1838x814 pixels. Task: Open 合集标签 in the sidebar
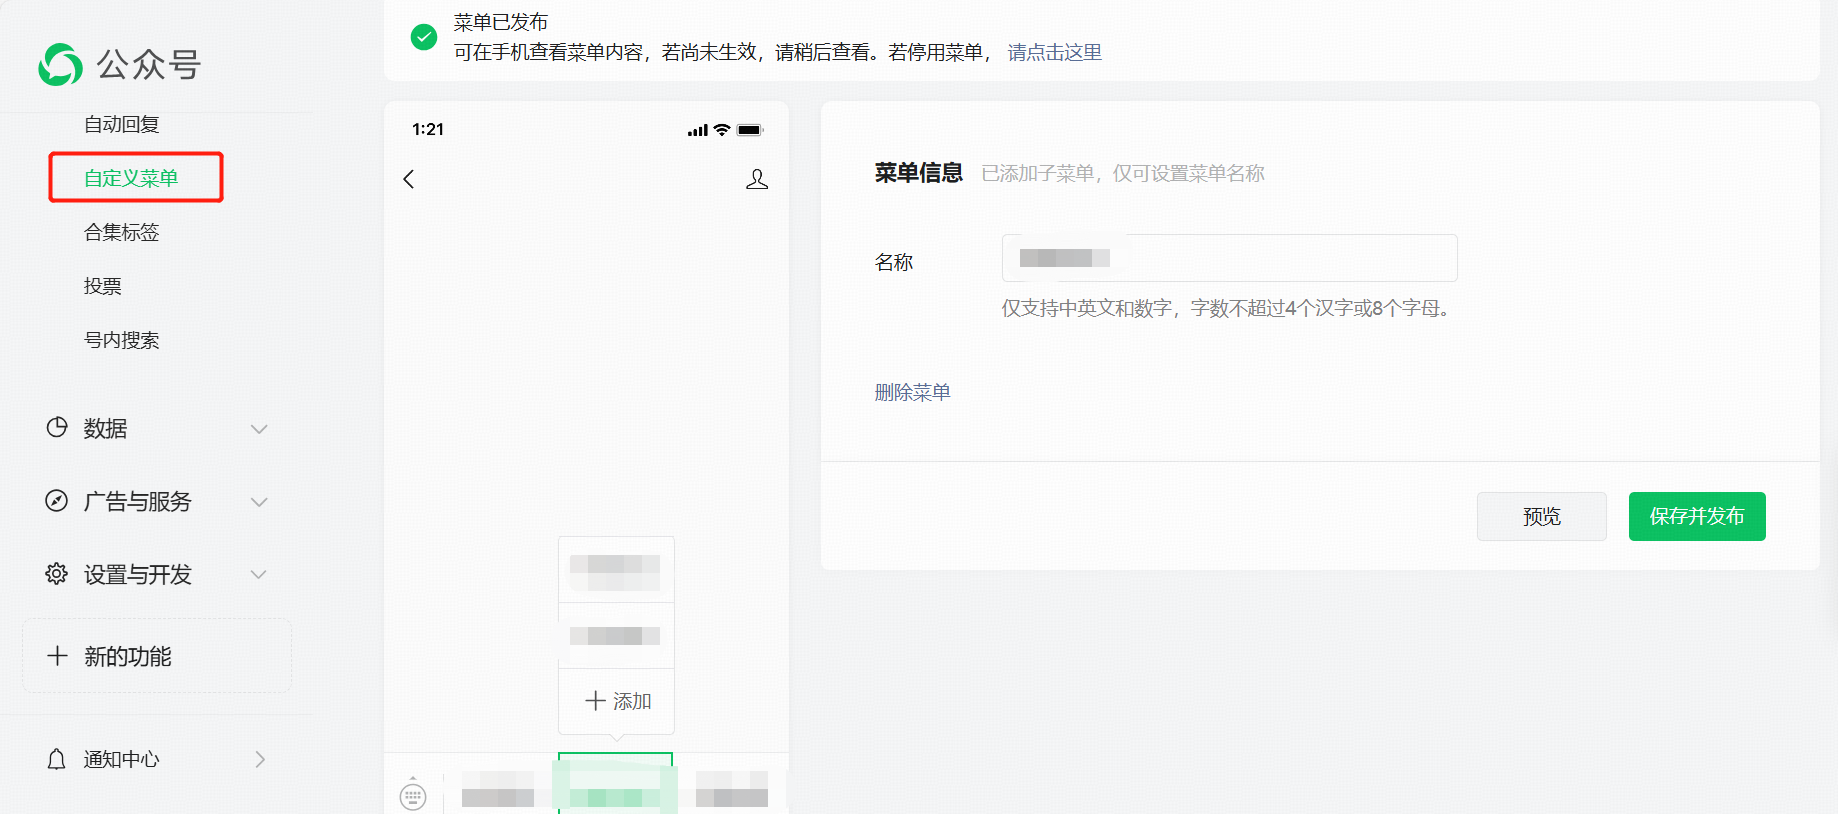click(122, 232)
